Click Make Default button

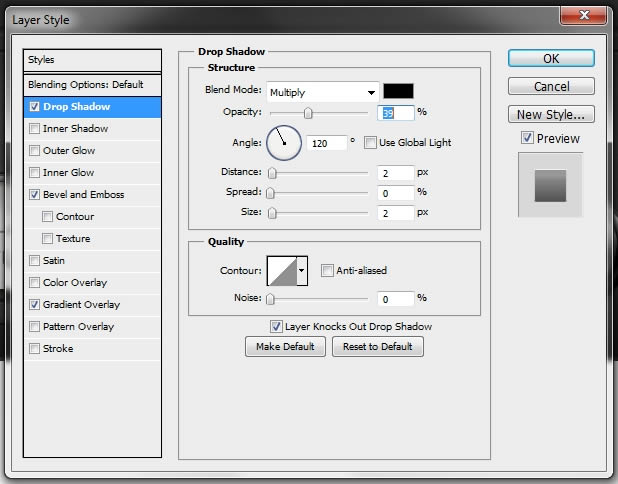[x=285, y=346]
